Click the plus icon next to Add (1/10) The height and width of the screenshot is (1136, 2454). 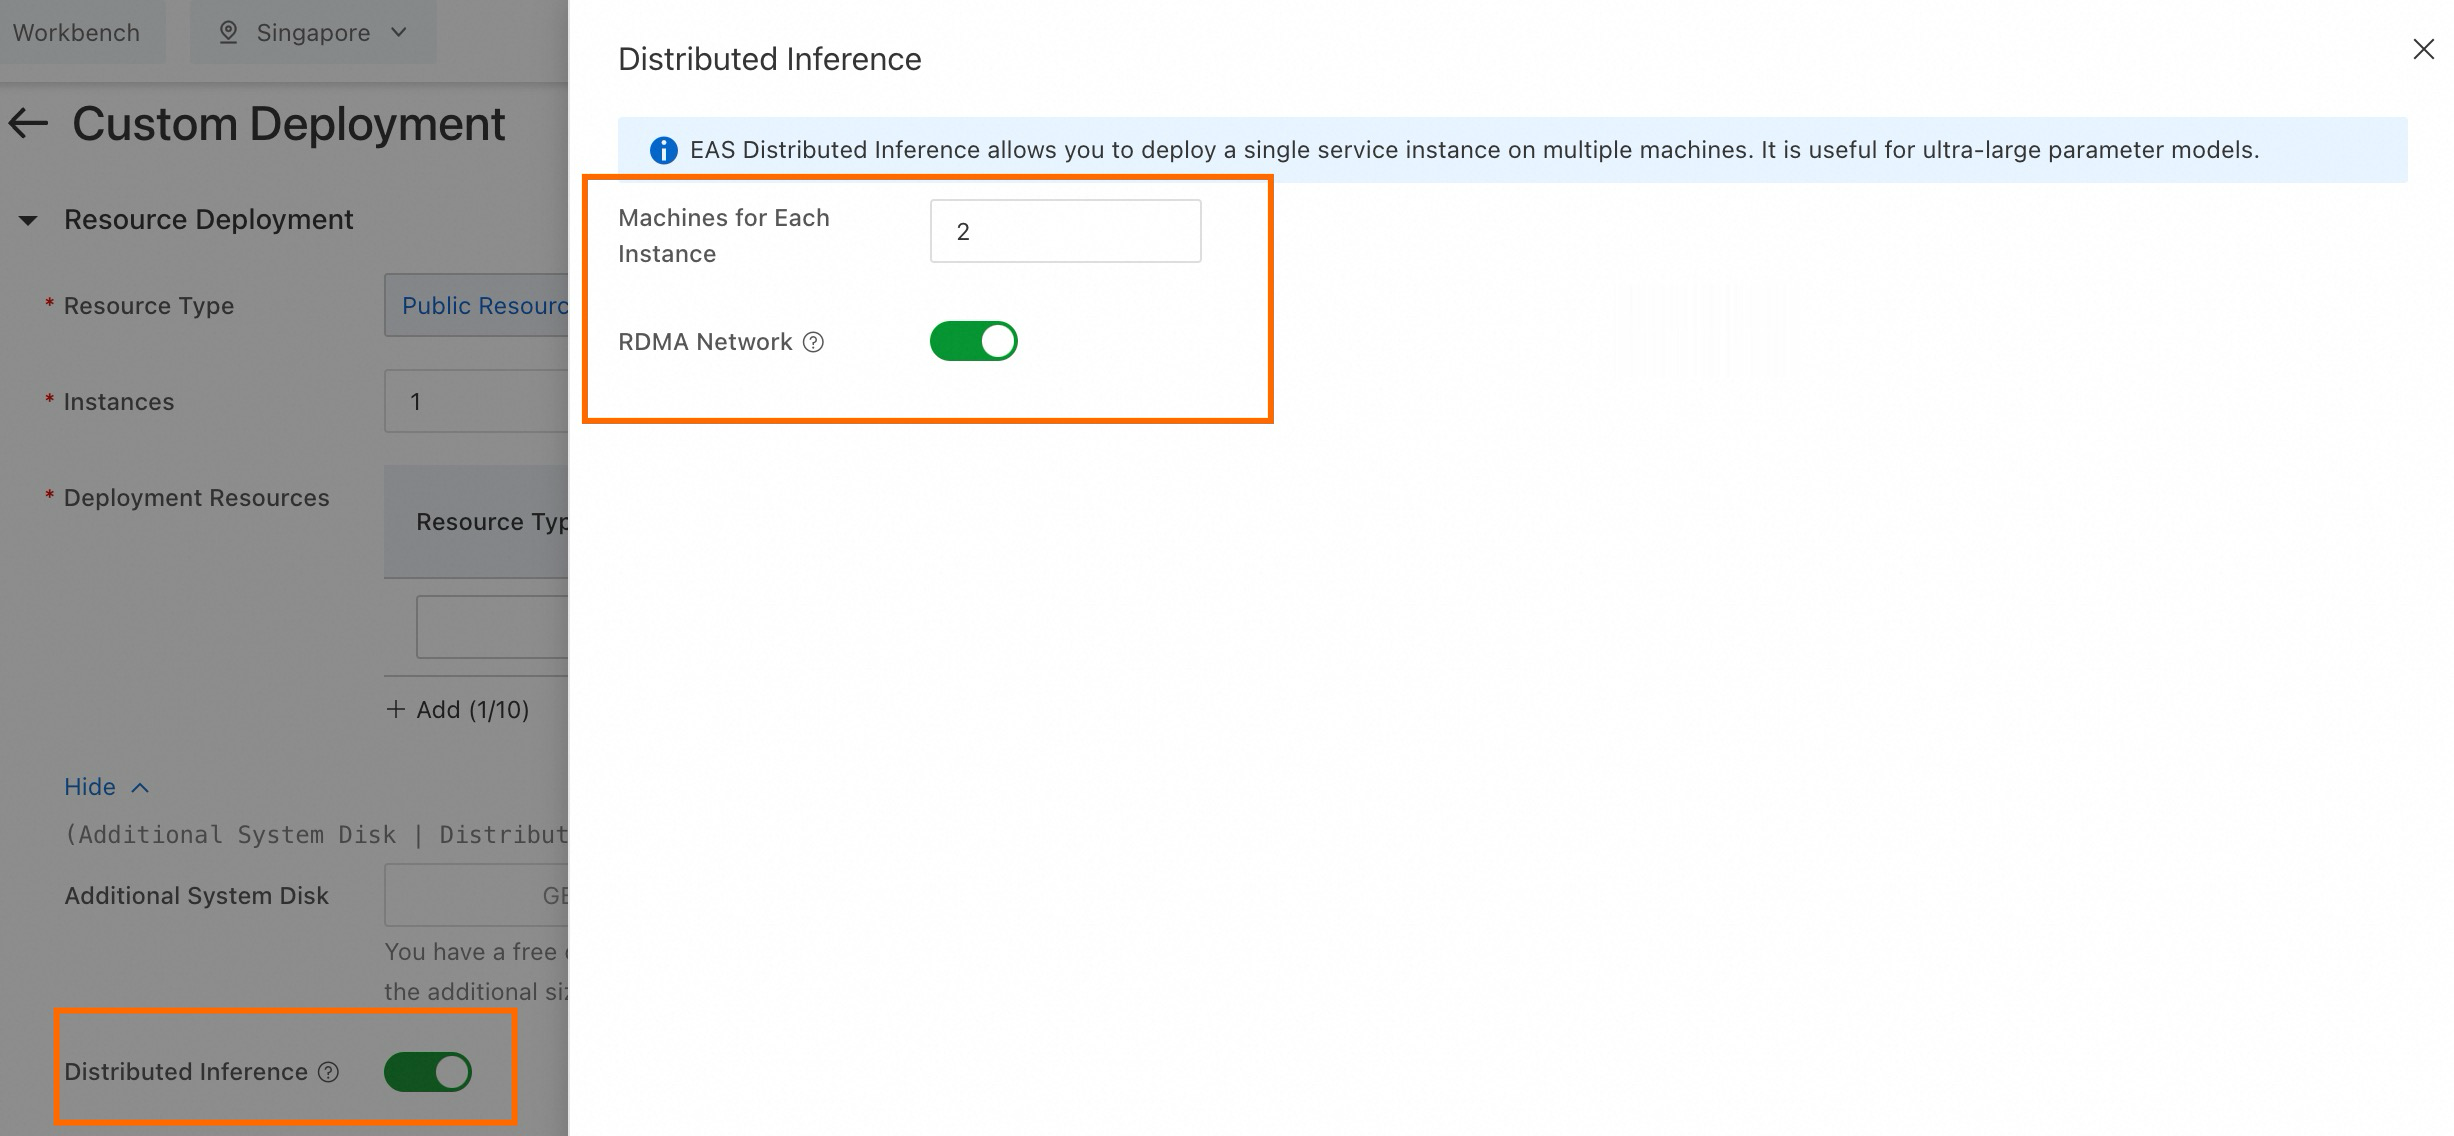click(x=396, y=709)
